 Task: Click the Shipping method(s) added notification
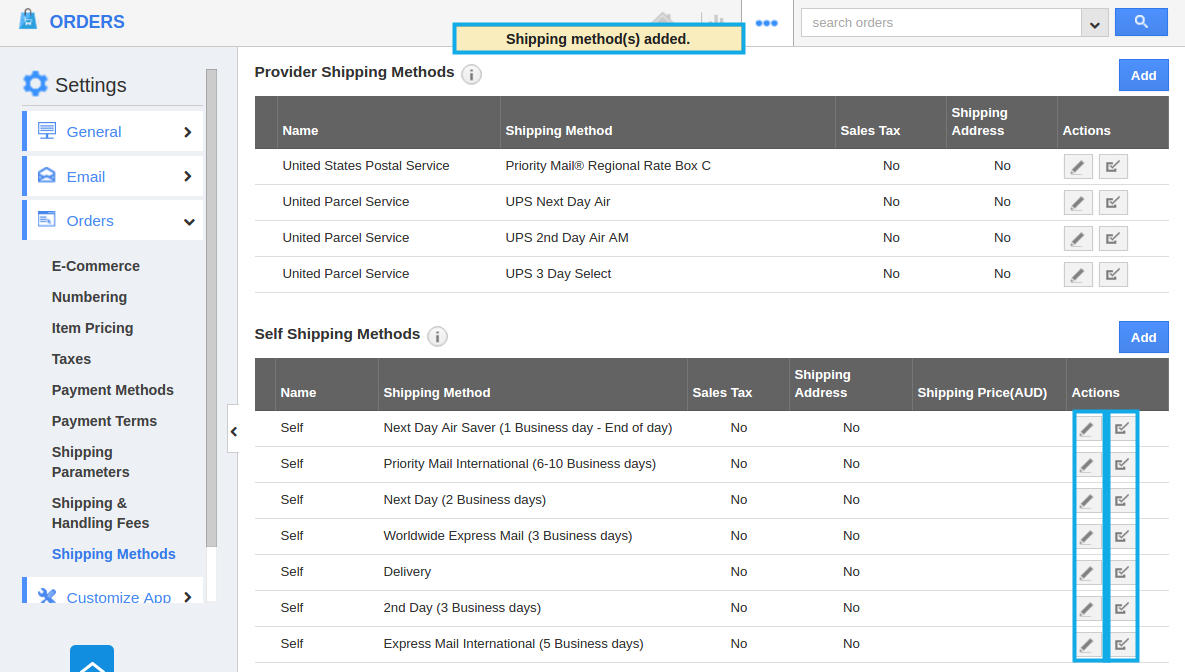pos(598,39)
